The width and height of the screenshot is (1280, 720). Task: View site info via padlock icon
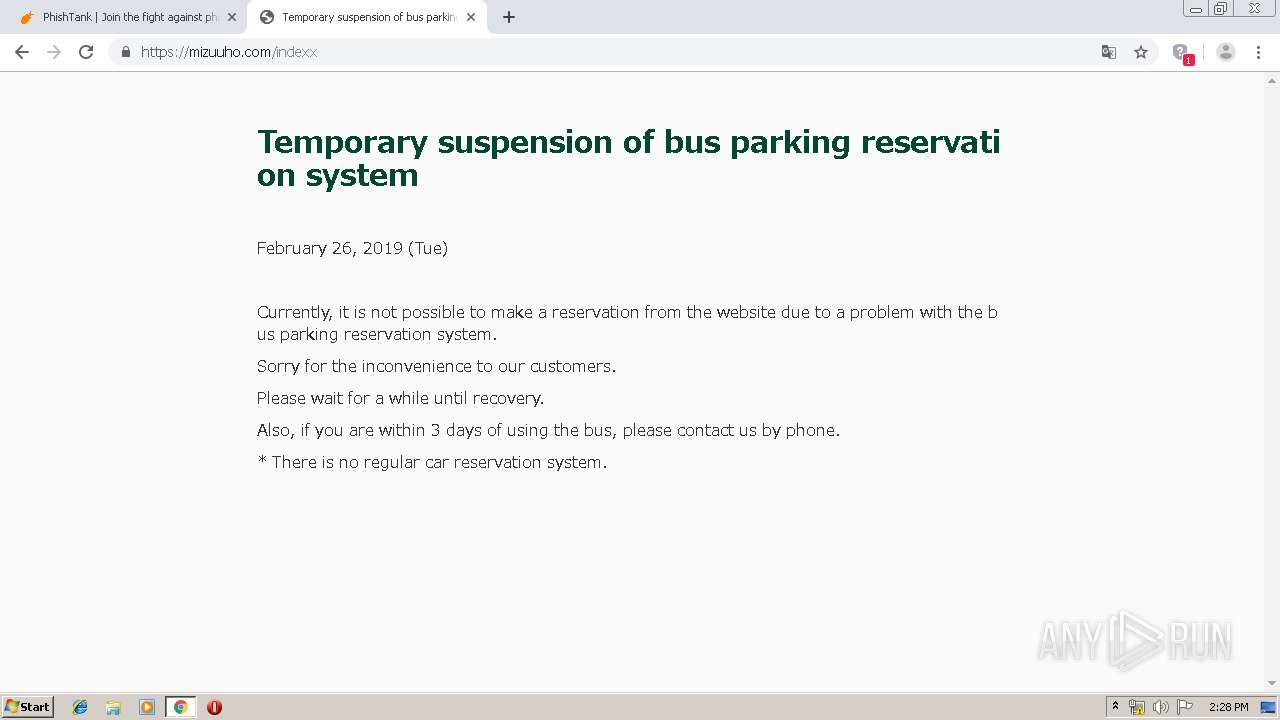(126, 52)
